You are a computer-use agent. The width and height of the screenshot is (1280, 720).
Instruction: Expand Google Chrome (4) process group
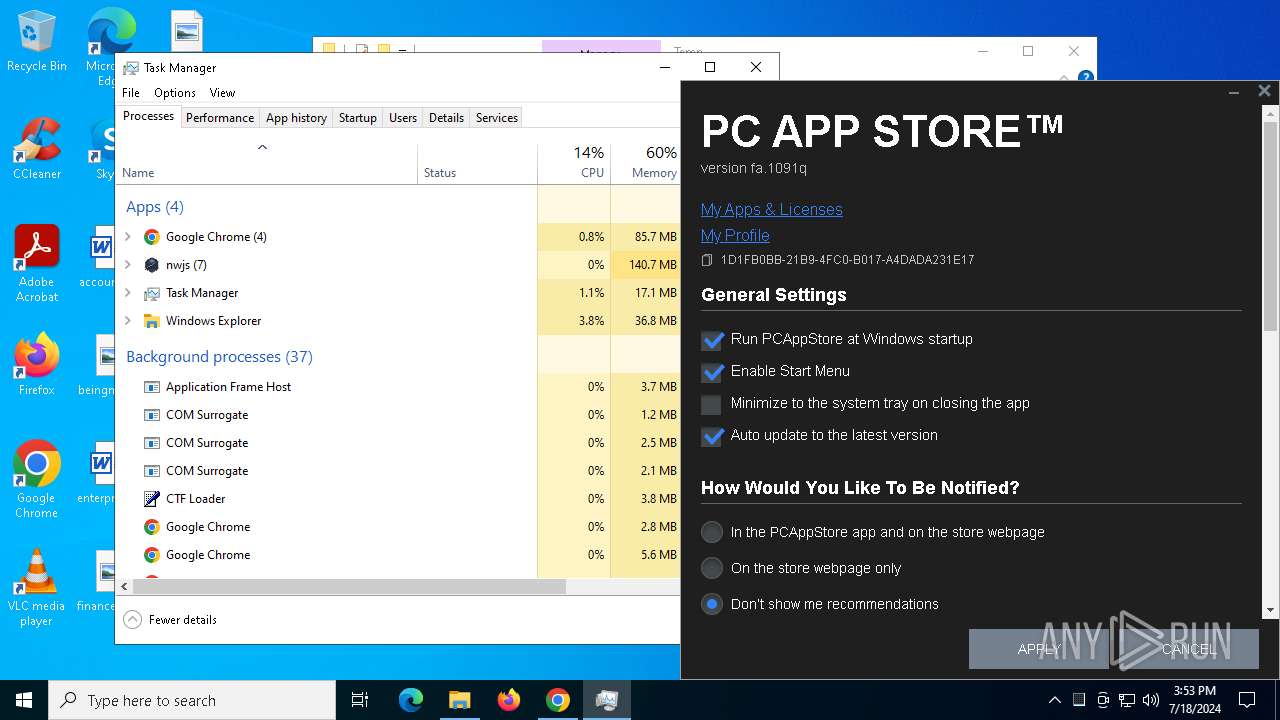coord(128,237)
